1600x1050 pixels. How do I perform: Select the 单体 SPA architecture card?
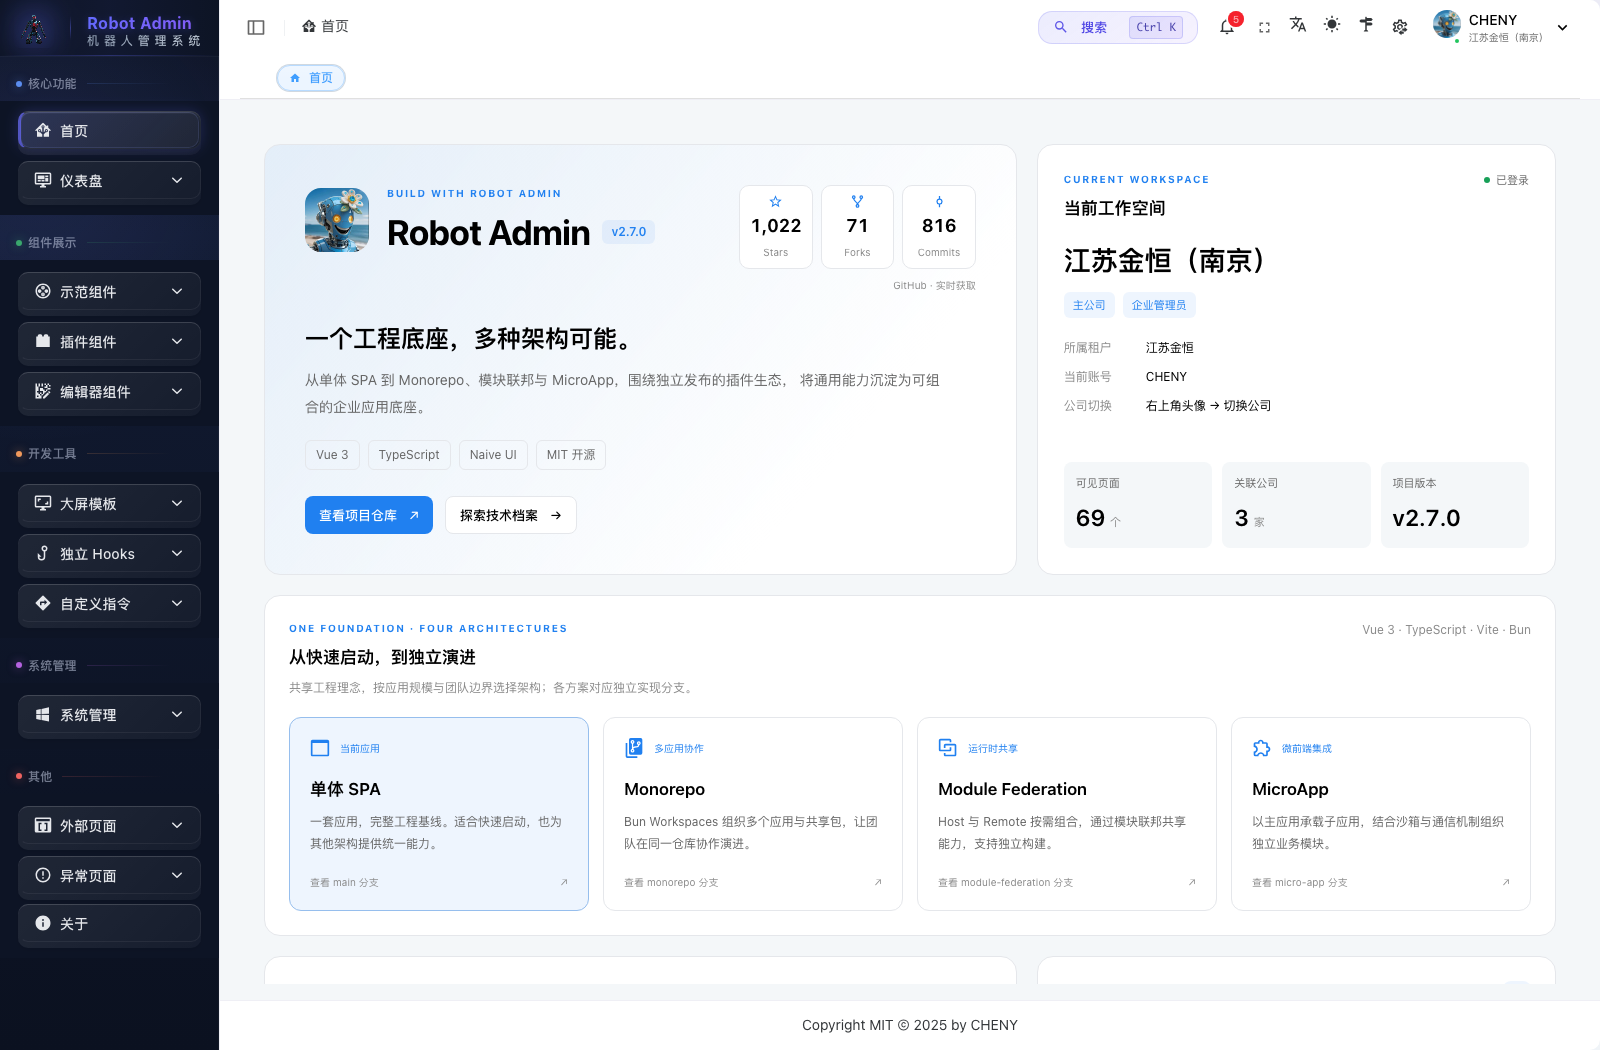(x=439, y=814)
